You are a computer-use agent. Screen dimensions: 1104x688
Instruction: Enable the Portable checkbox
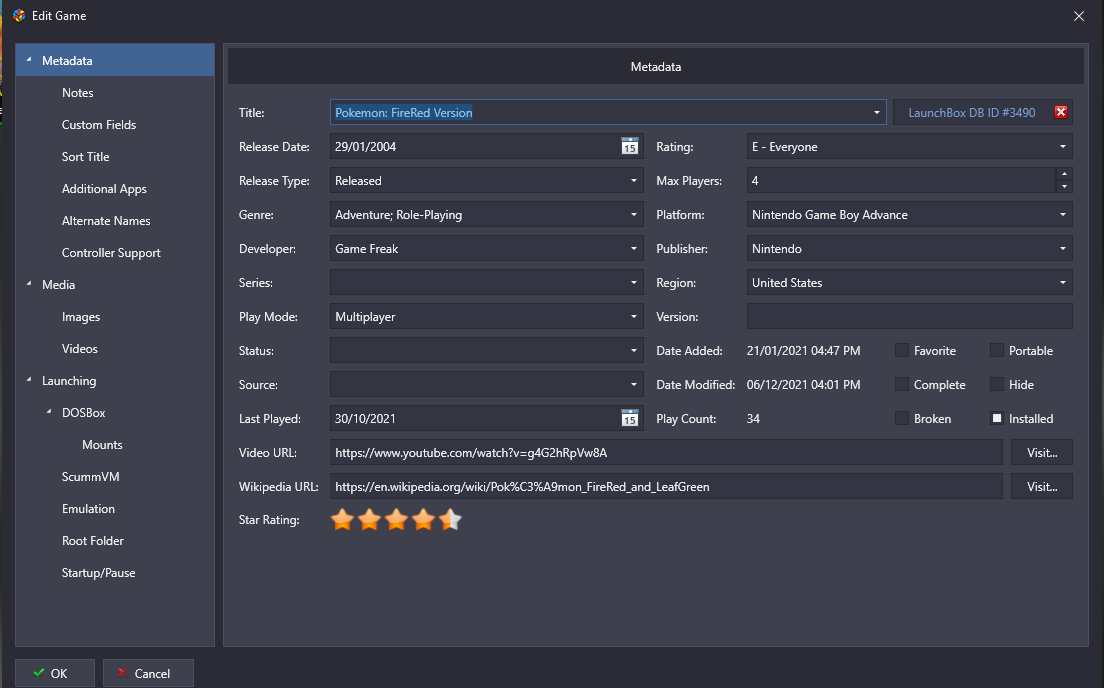coord(996,351)
